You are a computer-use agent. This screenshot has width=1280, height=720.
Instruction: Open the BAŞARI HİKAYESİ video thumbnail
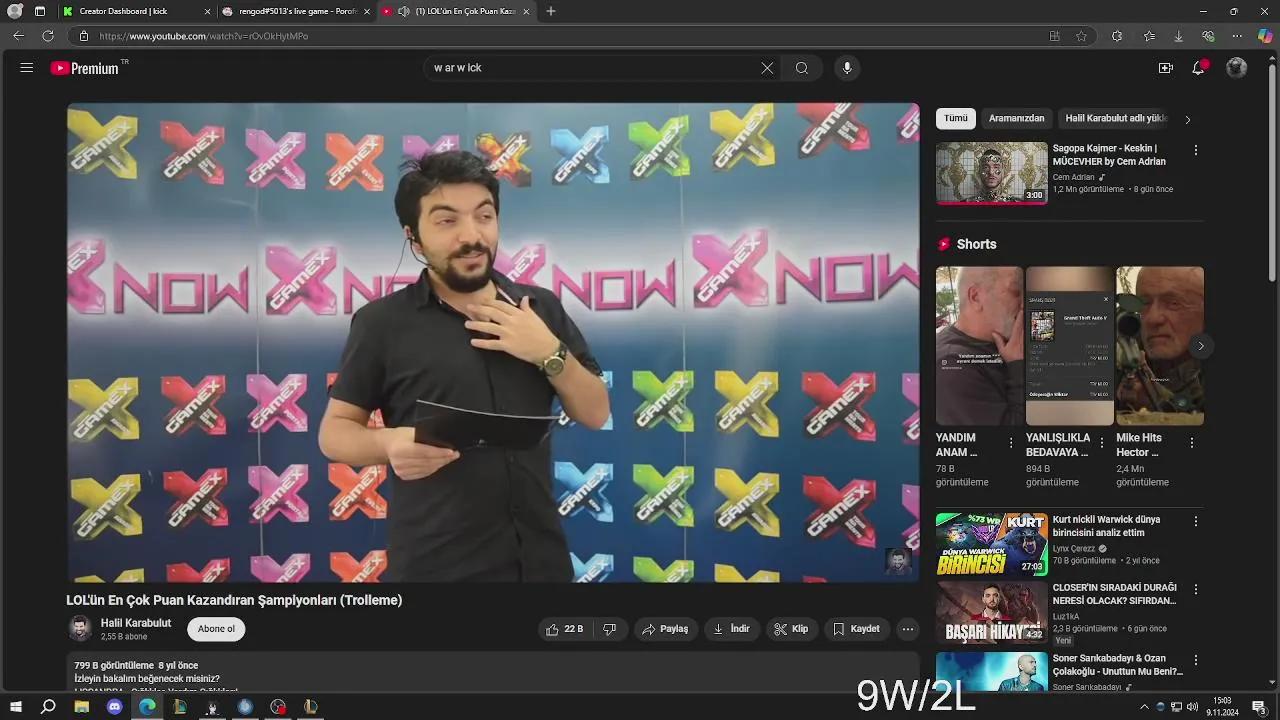tap(992, 612)
